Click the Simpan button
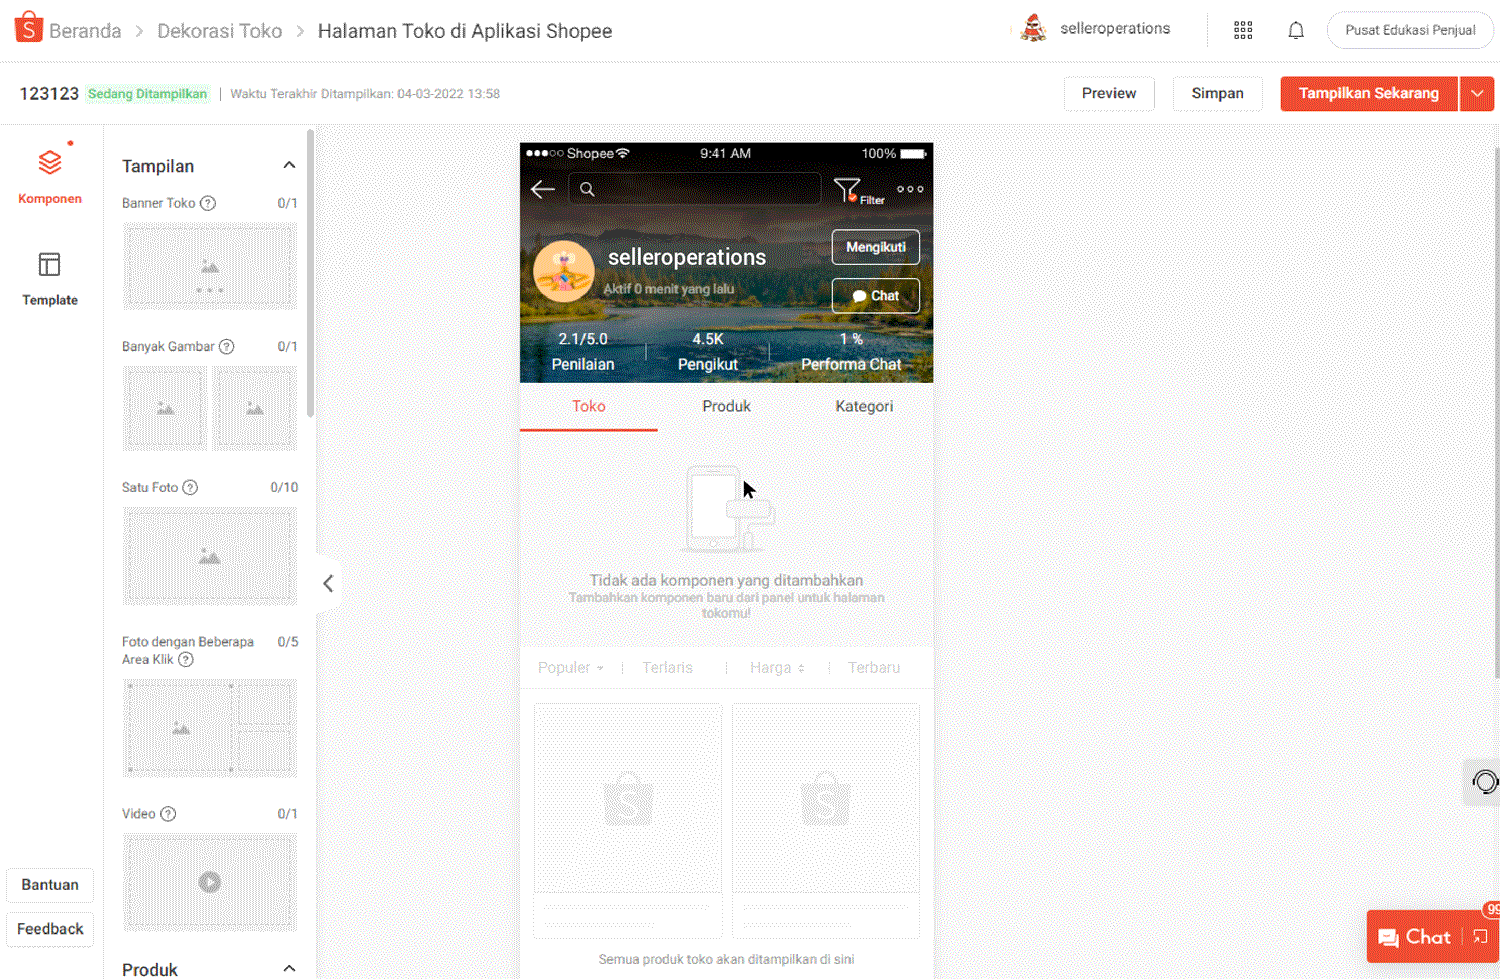The height and width of the screenshot is (979, 1500). 1217,93
